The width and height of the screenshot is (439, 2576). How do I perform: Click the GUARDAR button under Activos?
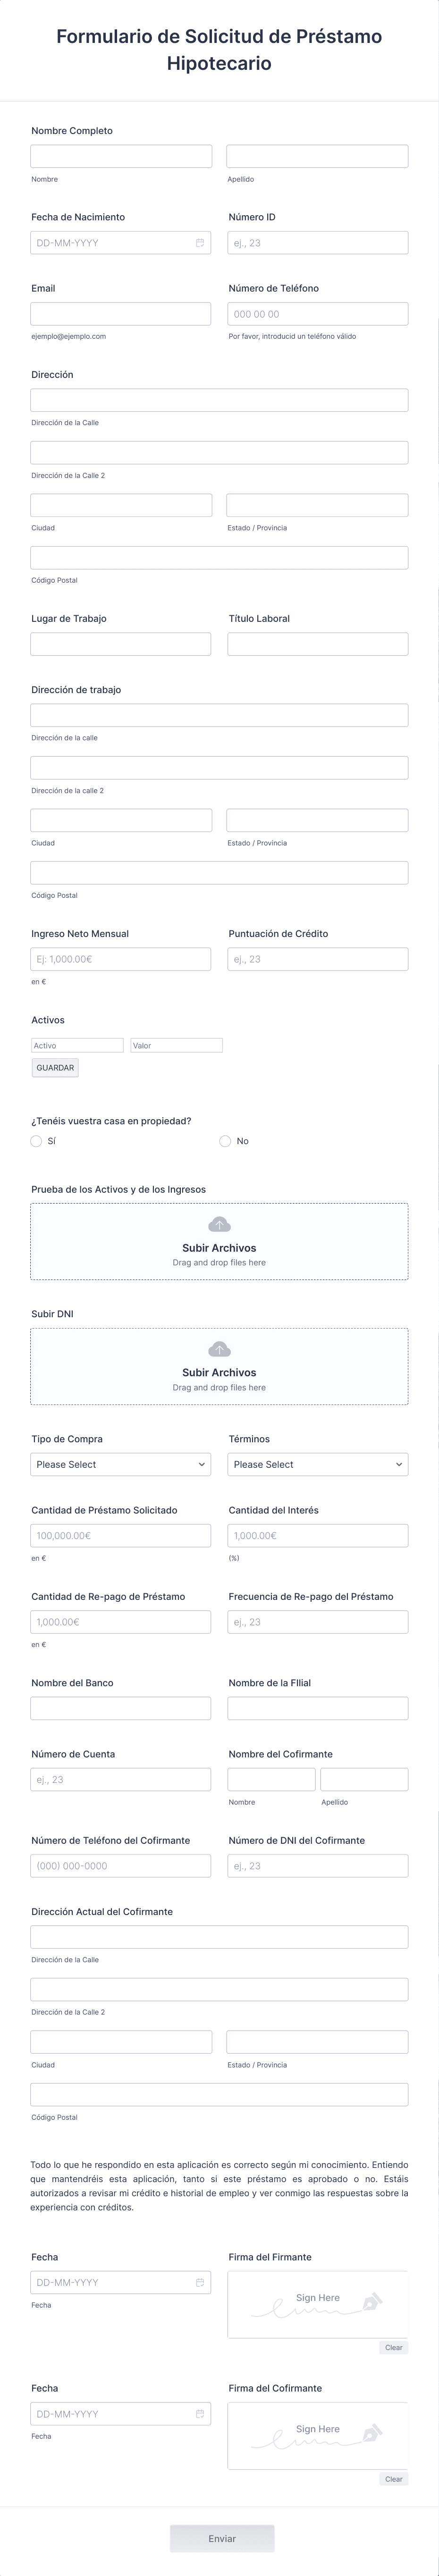click(55, 1068)
